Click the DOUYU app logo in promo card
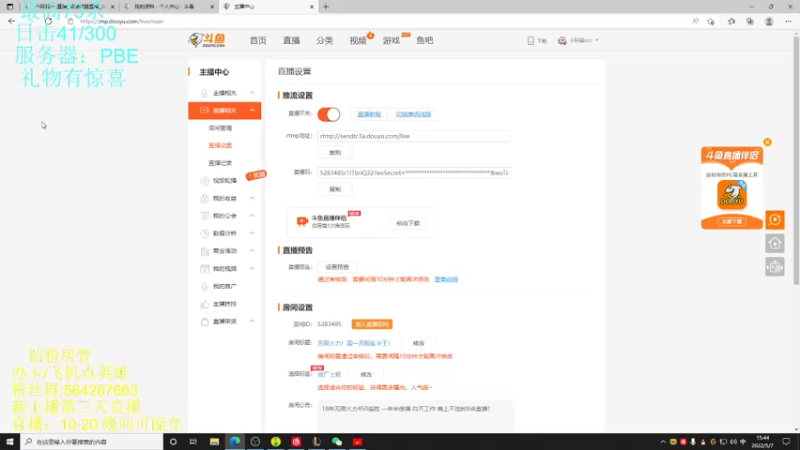This screenshot has width=800, height=450. click(x=732, y=194)
